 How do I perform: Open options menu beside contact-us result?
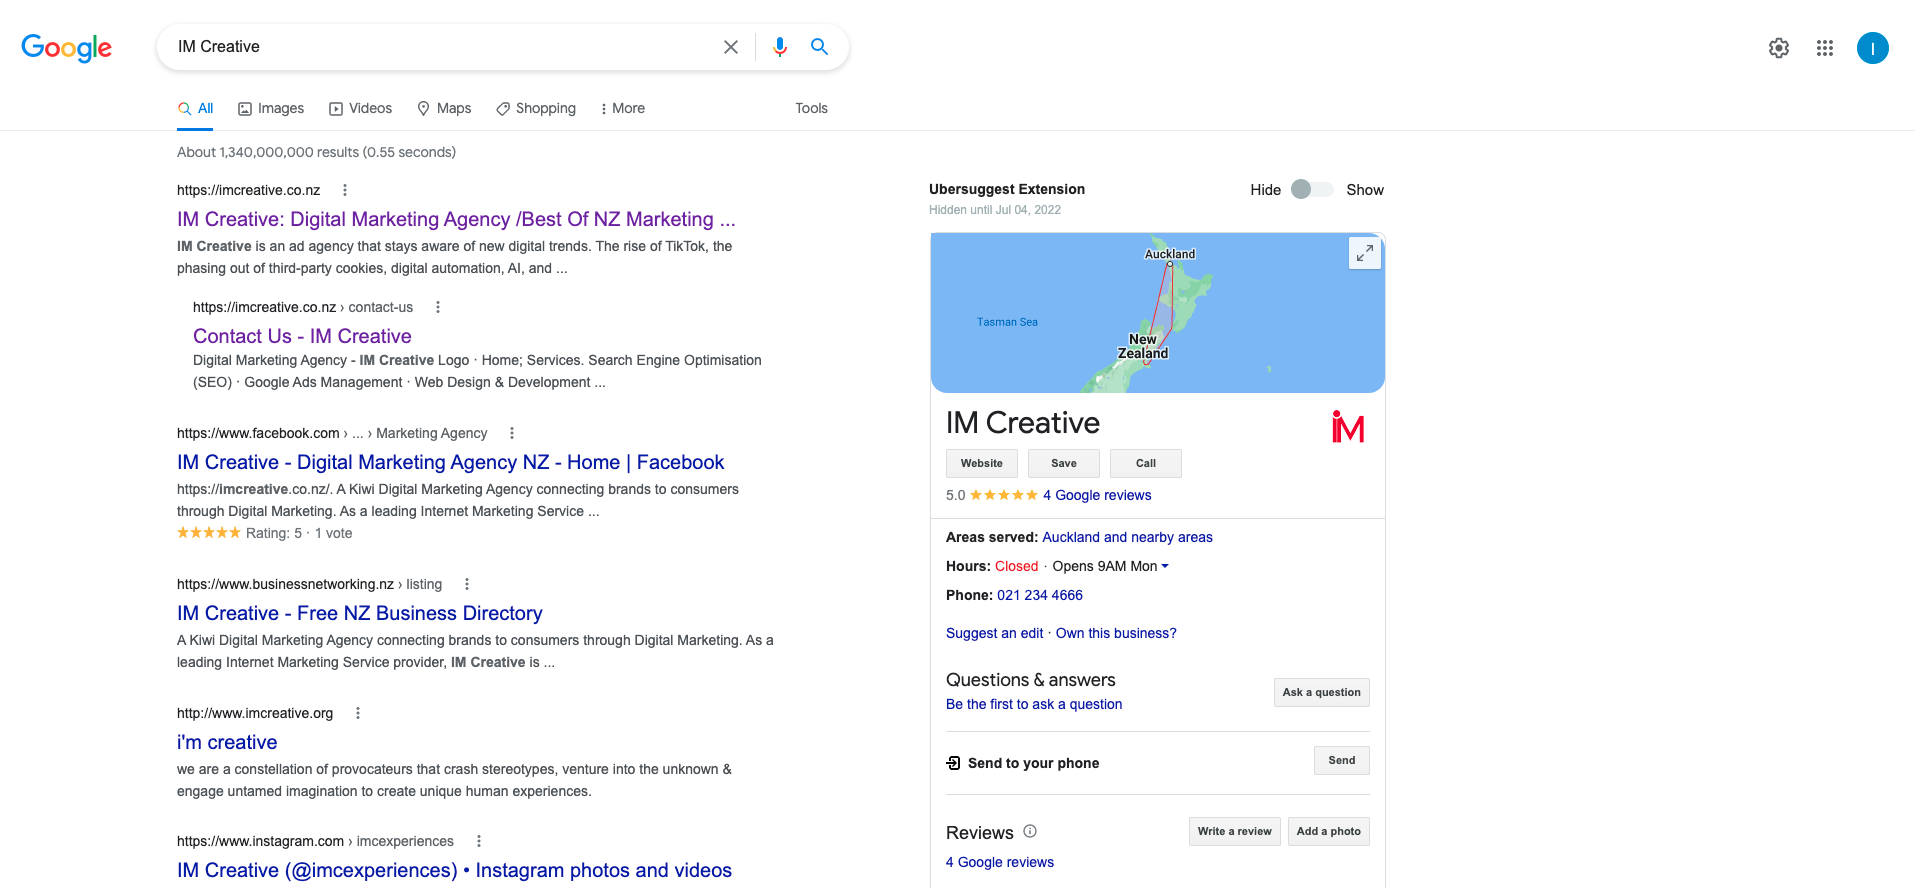[x=438, y=307]
